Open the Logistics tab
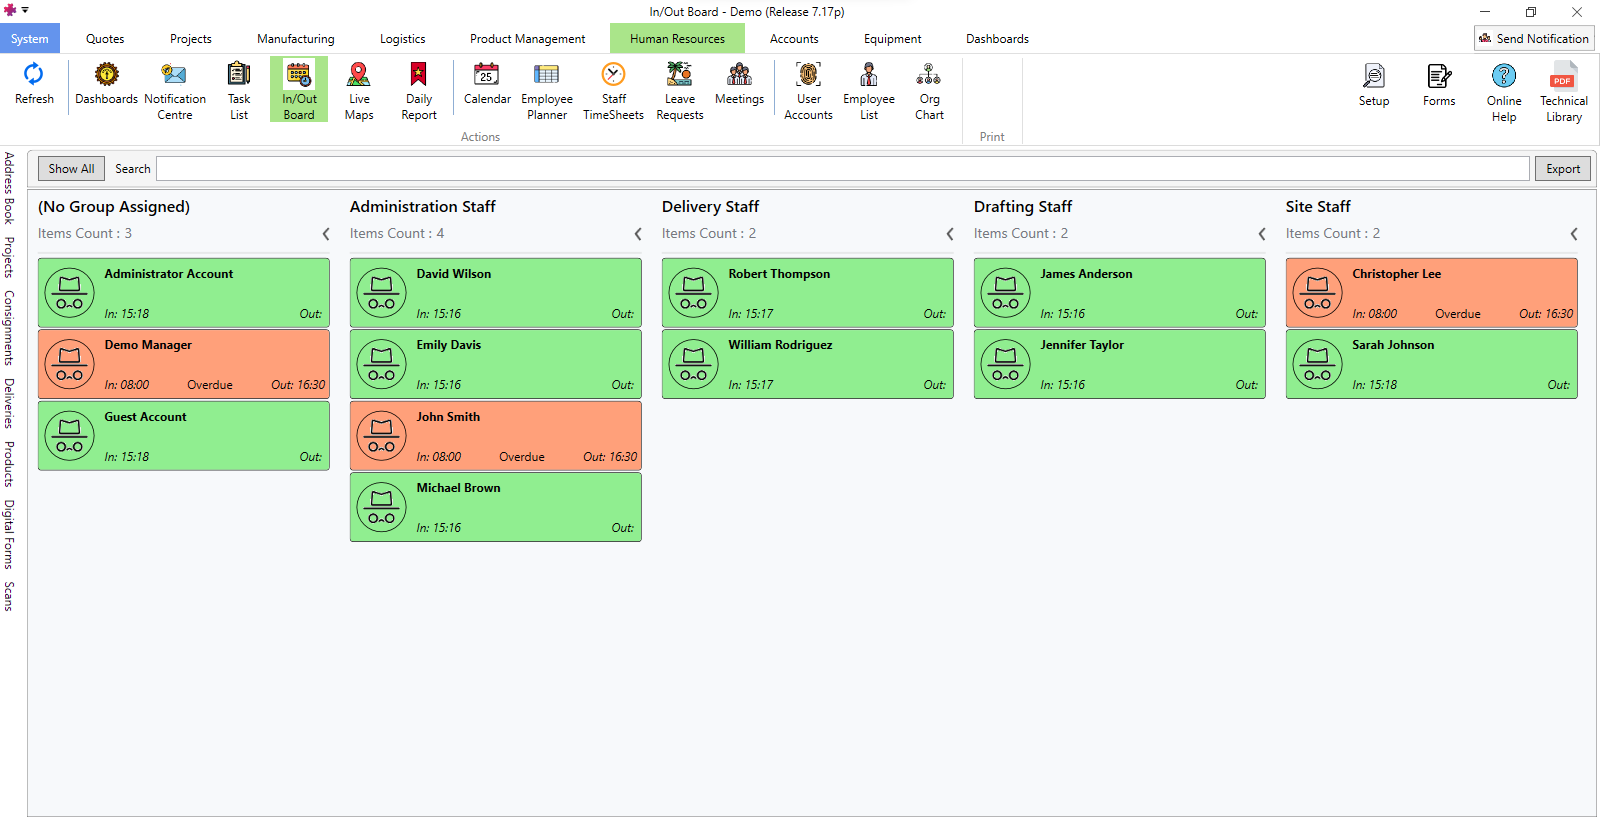The height and width of the screenshot is (820, 1600). click(x=403, y=39)
